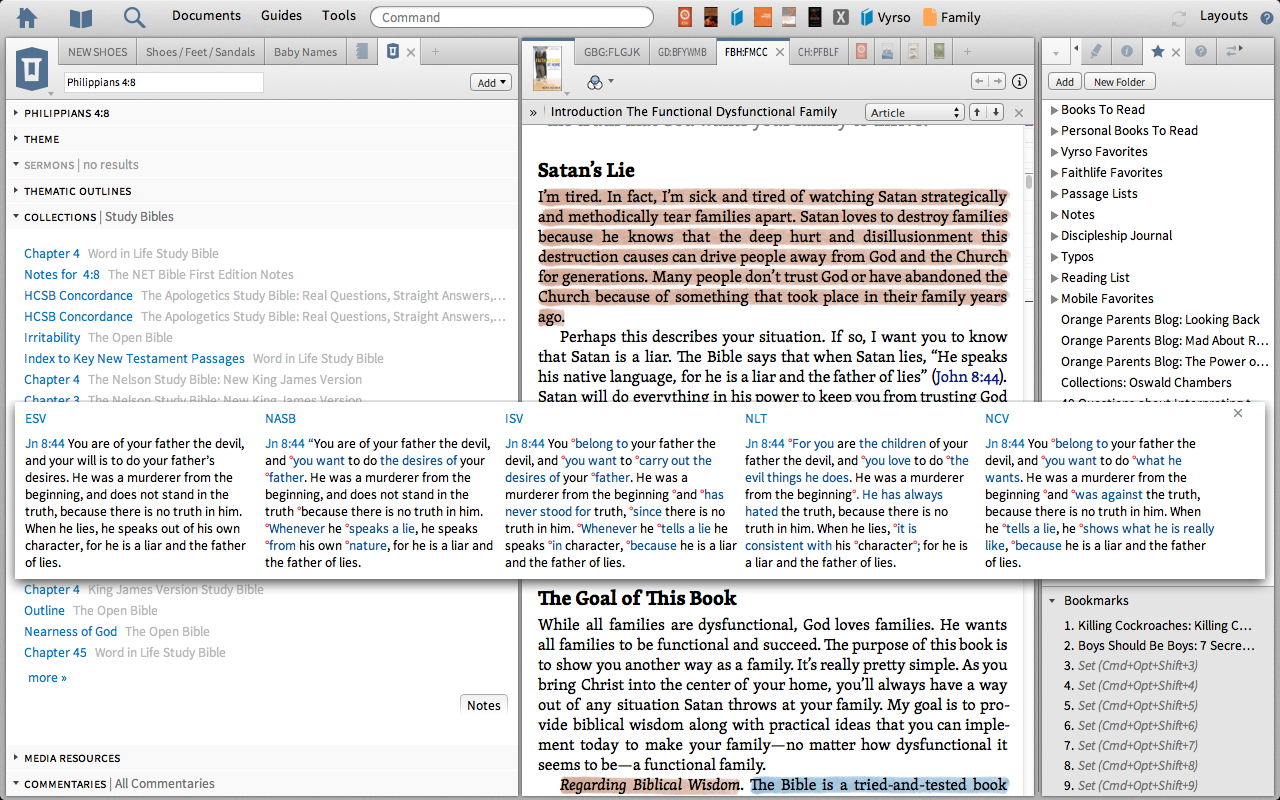The image size is (1280, 800).
Task: Switch to the Help tab in the right panel
Action: pyautogui.click(x=1201, y=51)
